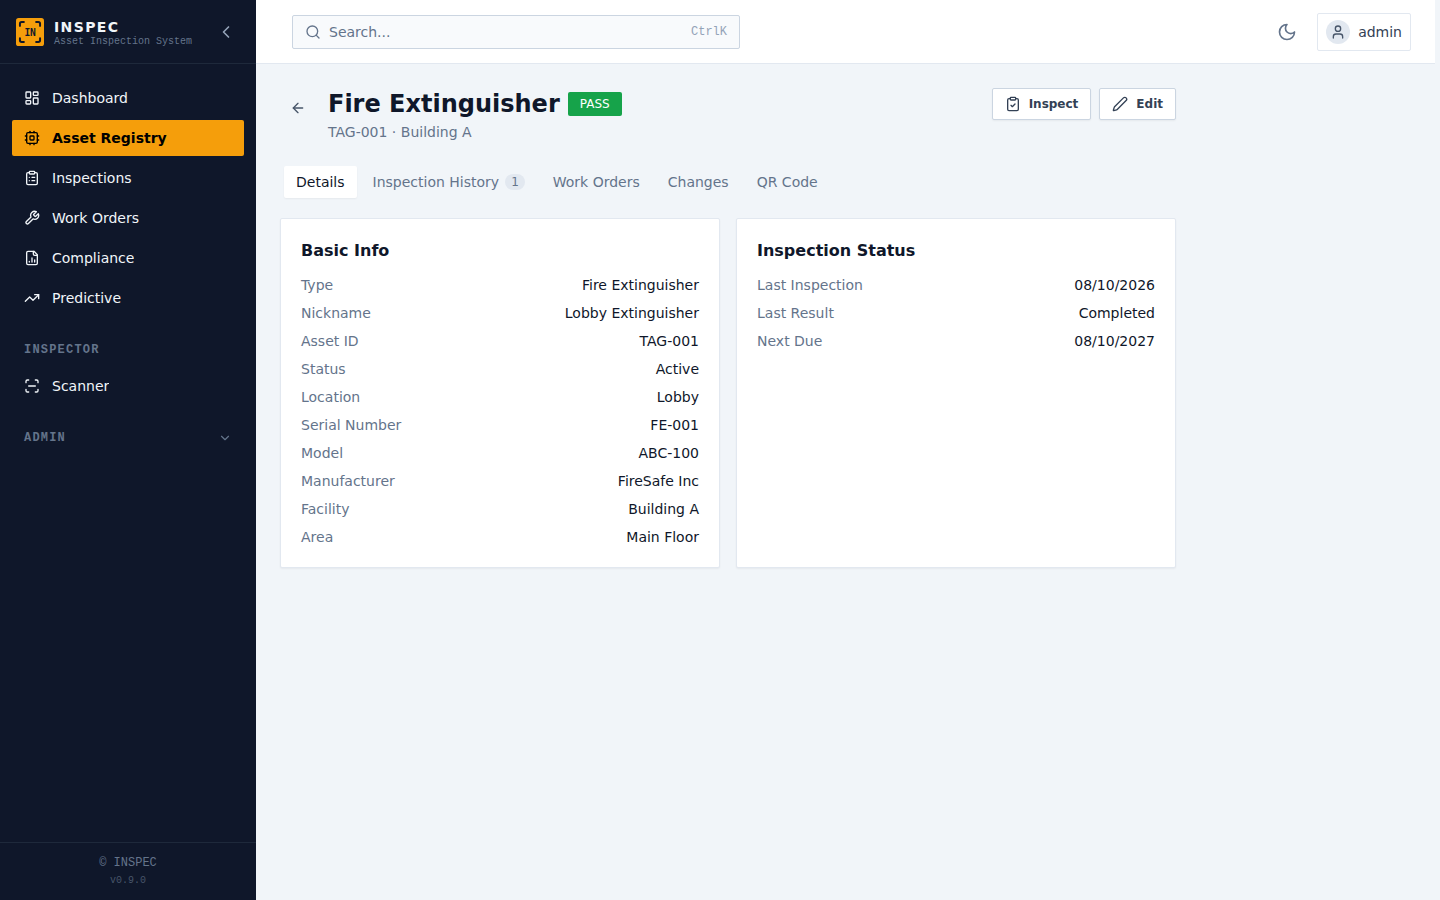This screenshot has width=1440, height=900.
Task: Click the INSPEC logo icon
Action: point(30,32)
